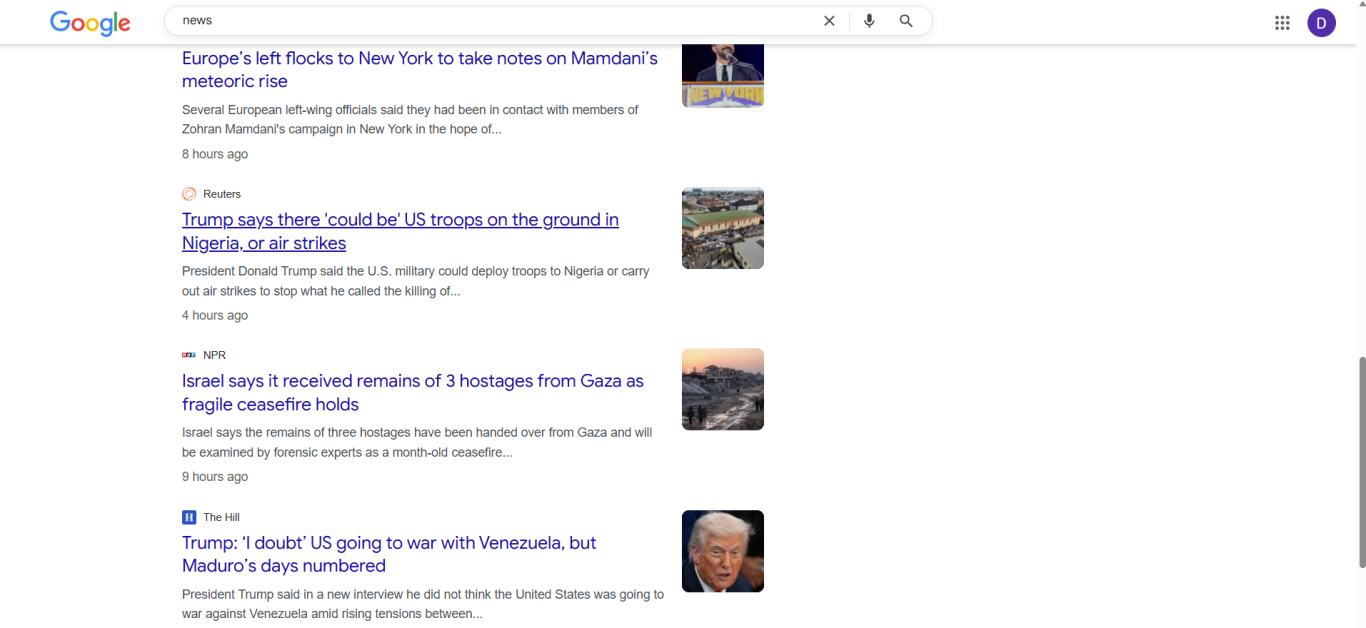Click the Gaza ruins sunset thumbnail

coord(722,389)
